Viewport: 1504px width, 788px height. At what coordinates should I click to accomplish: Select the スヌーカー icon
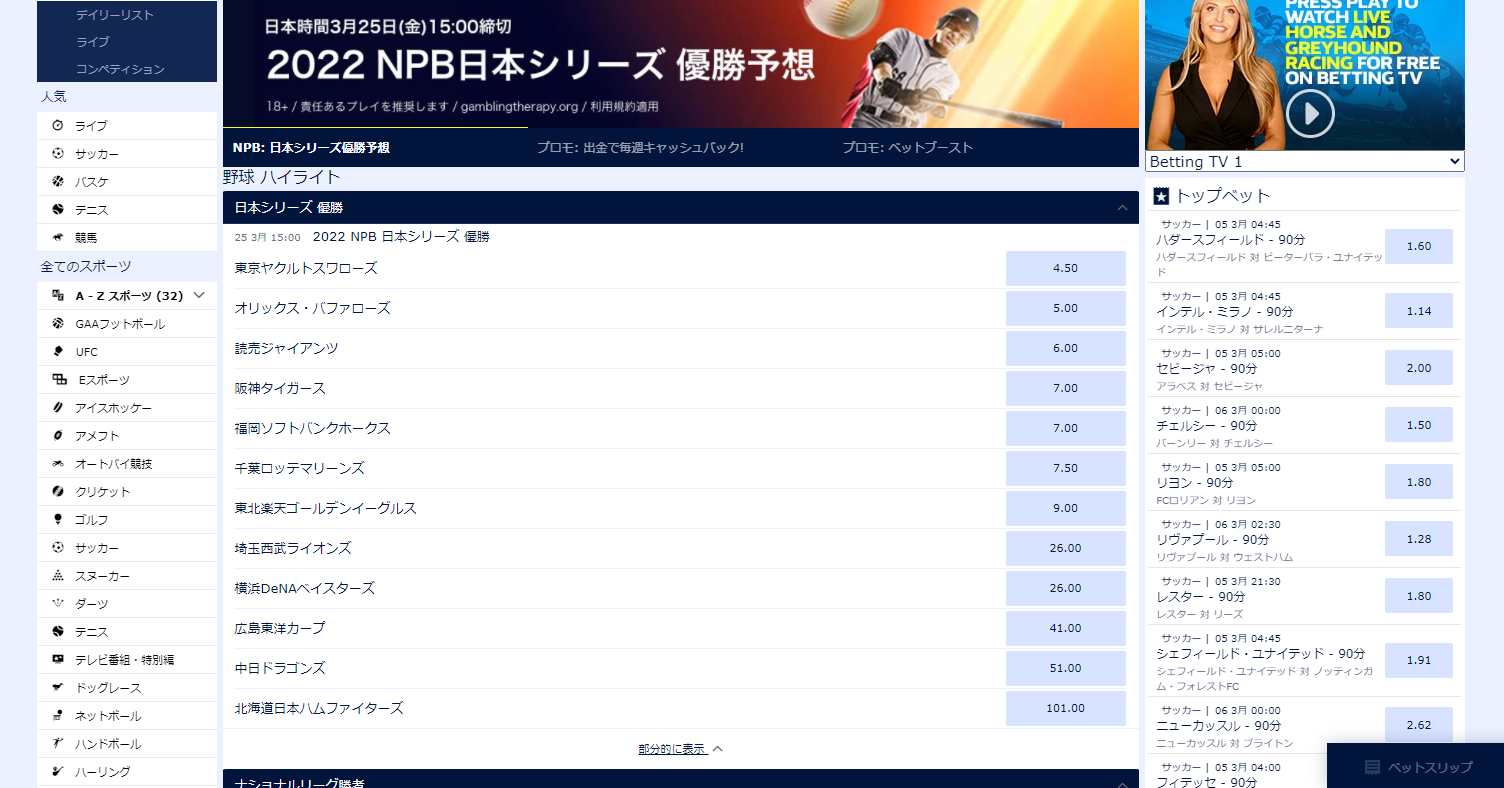click(x=57, y=576)
